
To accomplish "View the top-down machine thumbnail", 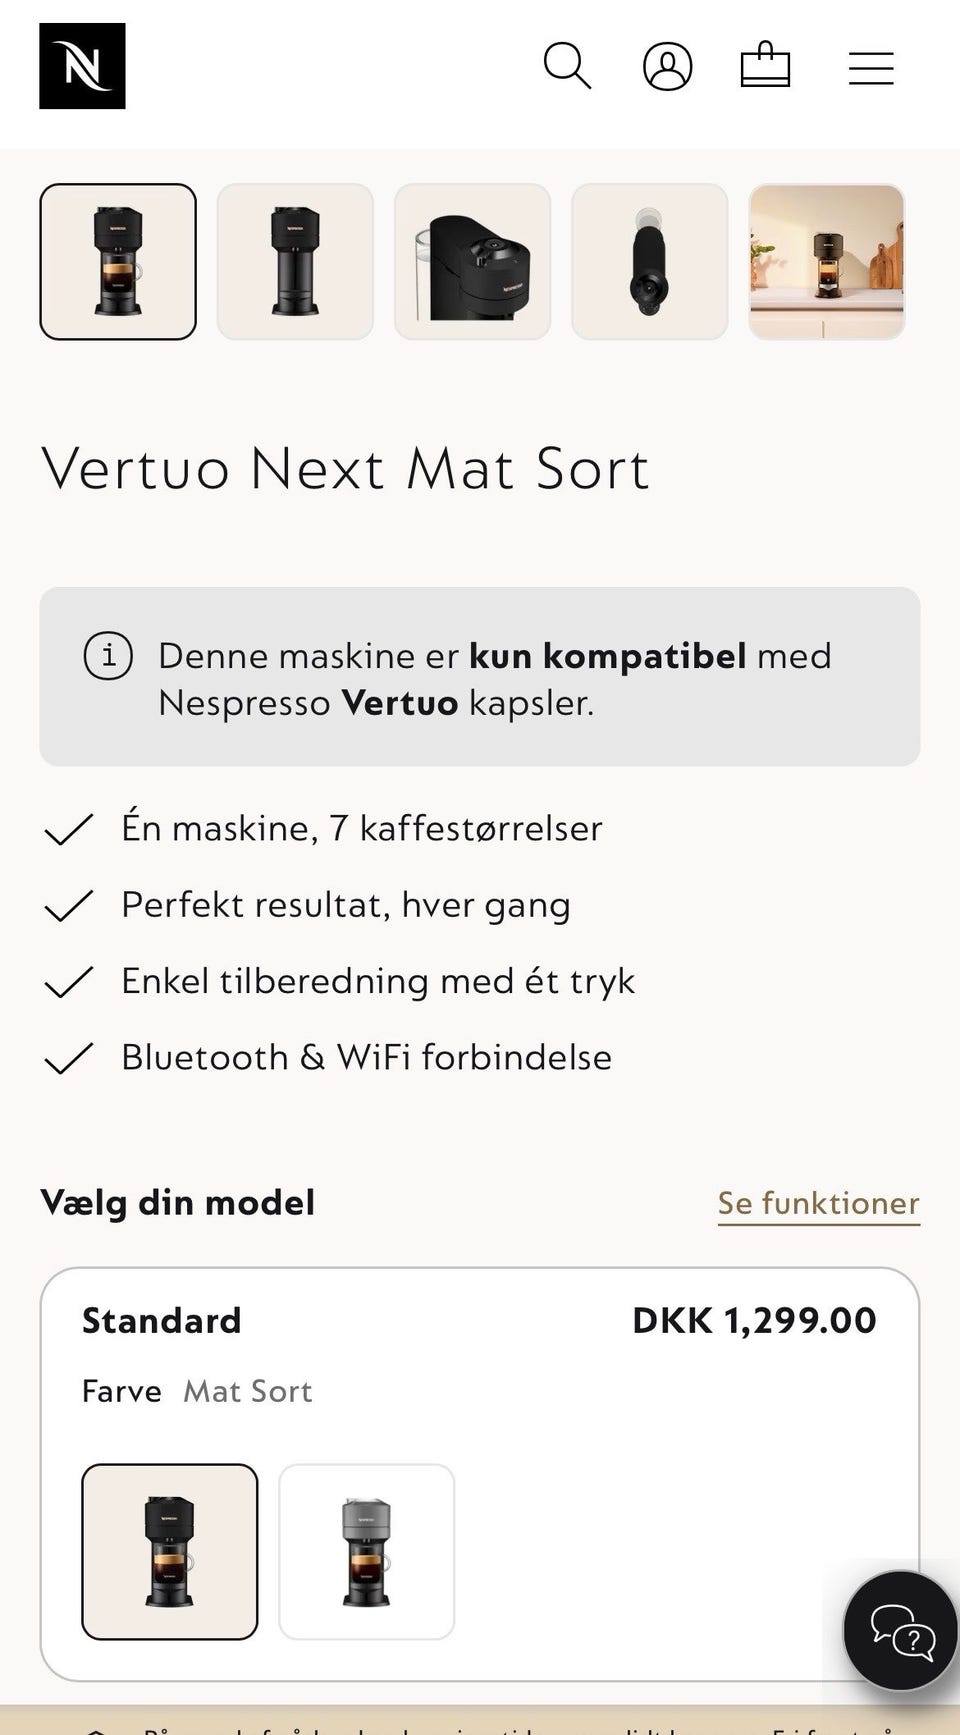I will [x=649, y=262].
